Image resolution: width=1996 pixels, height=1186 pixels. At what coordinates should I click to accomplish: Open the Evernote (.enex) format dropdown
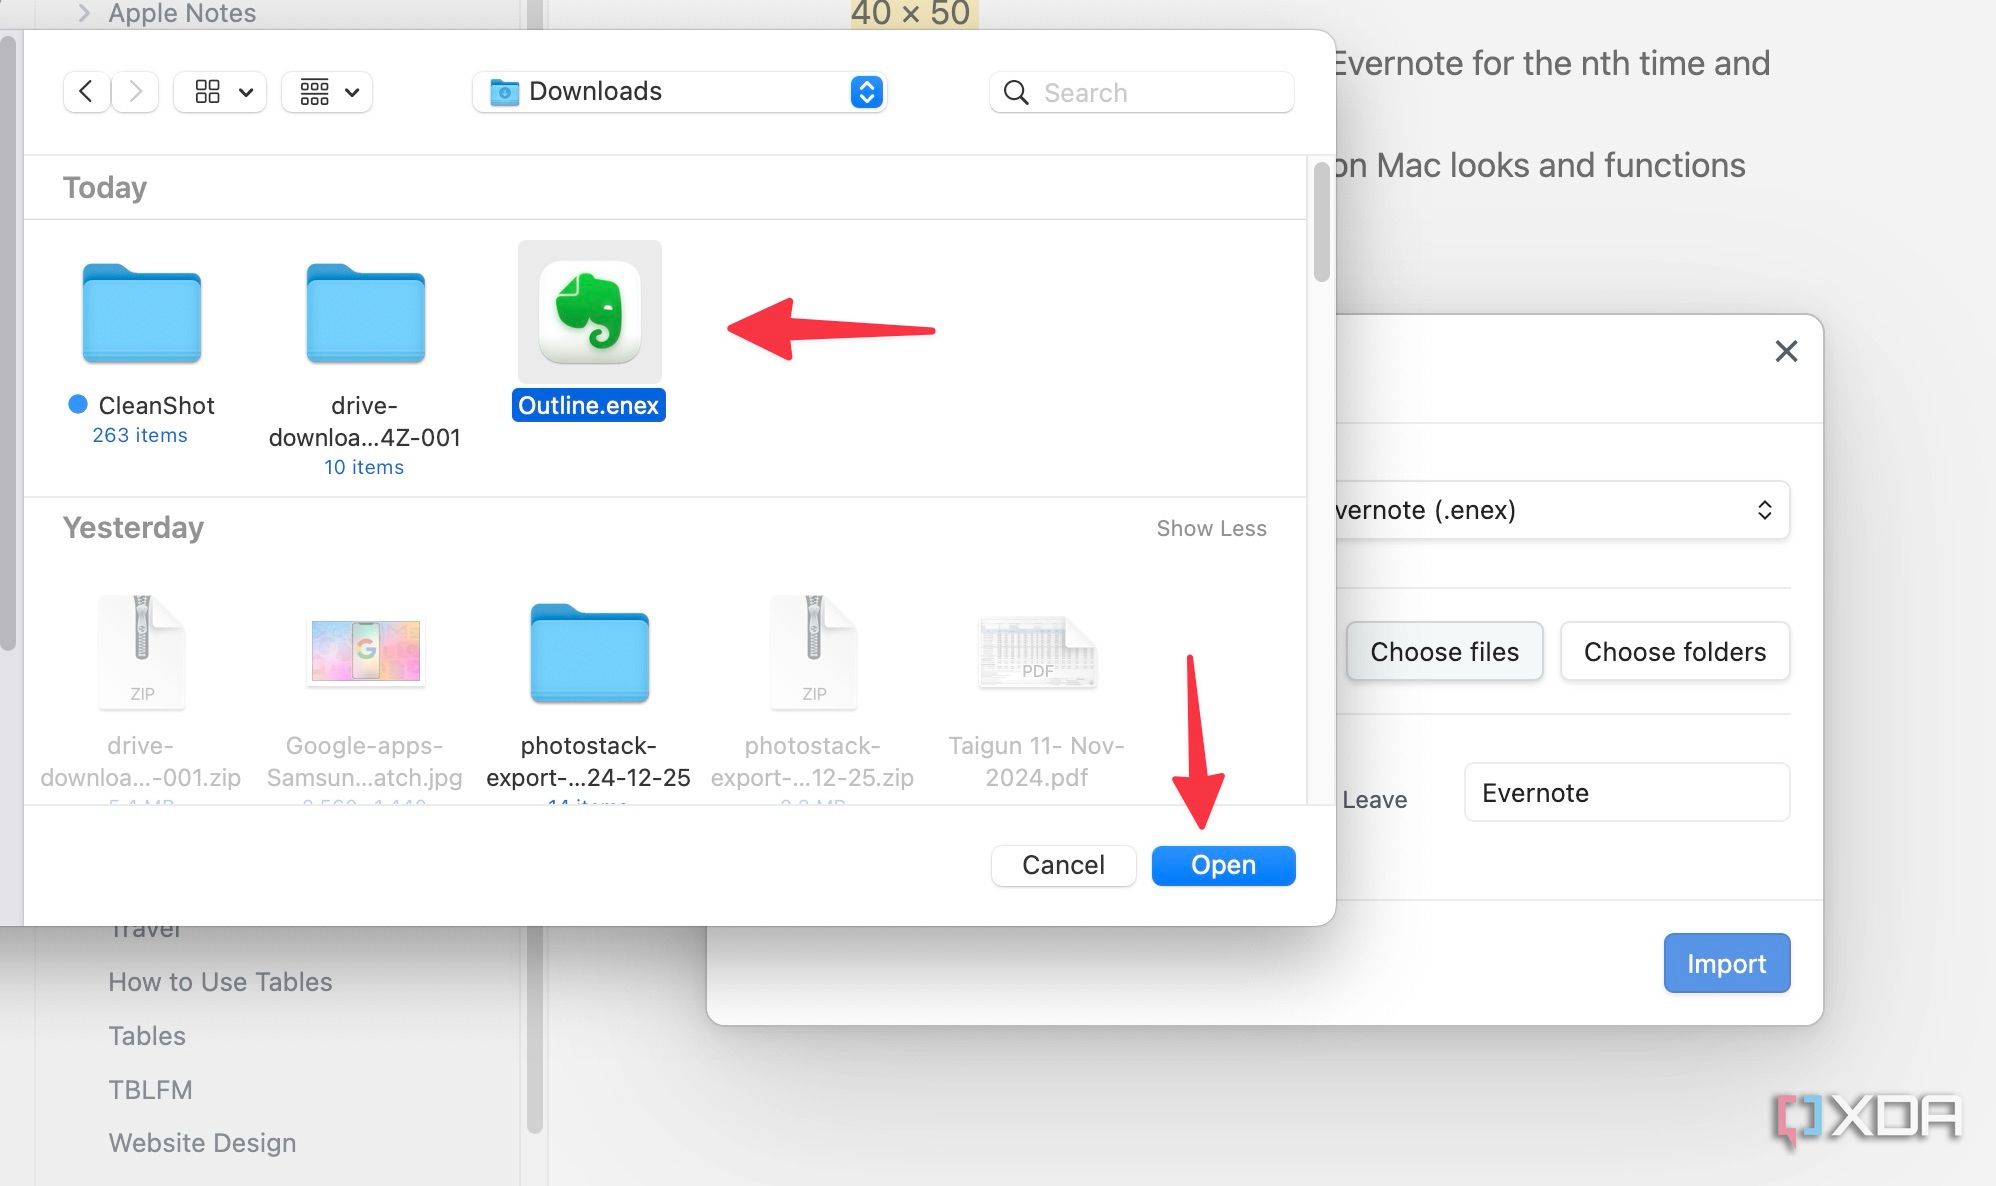click(x=1560, y=510)
